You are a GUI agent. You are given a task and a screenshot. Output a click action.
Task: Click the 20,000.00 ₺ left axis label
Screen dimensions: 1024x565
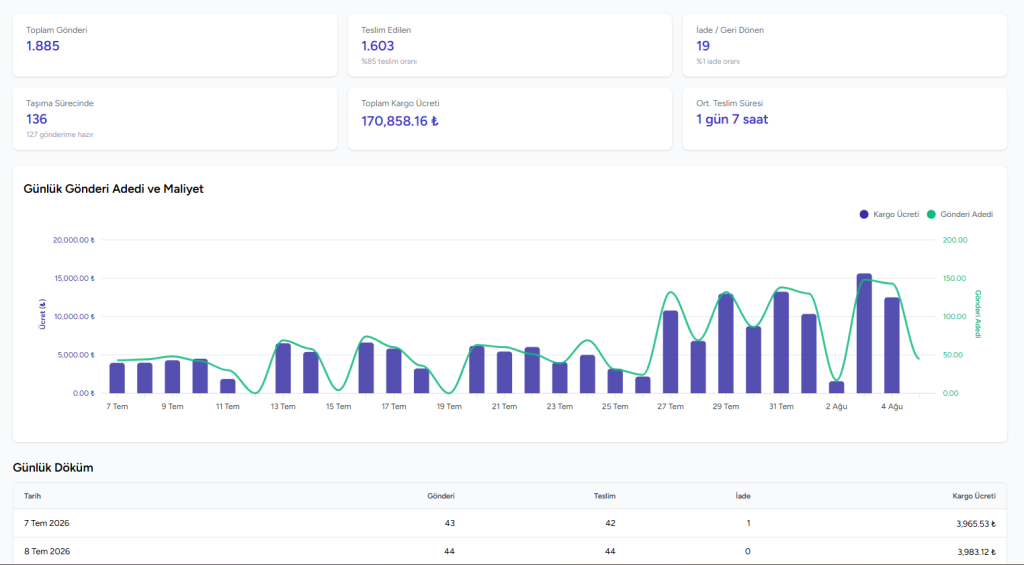(x=74, y=240)
